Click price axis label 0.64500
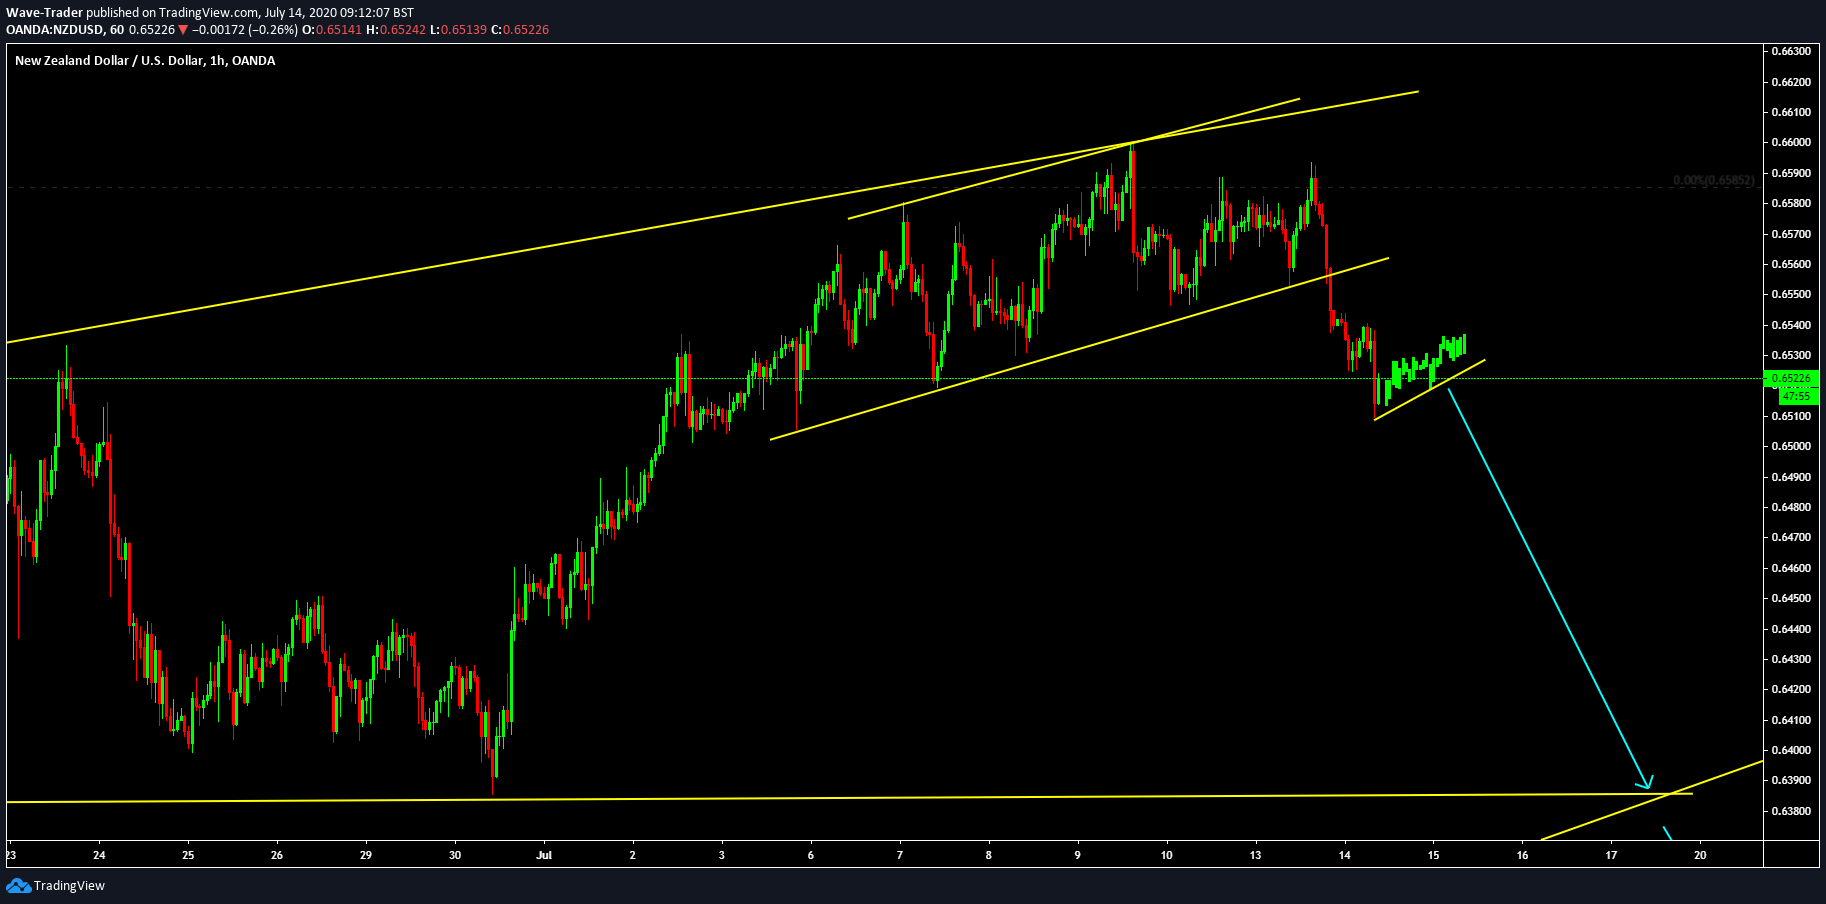1826x904 pixels. pos(1790,598)
